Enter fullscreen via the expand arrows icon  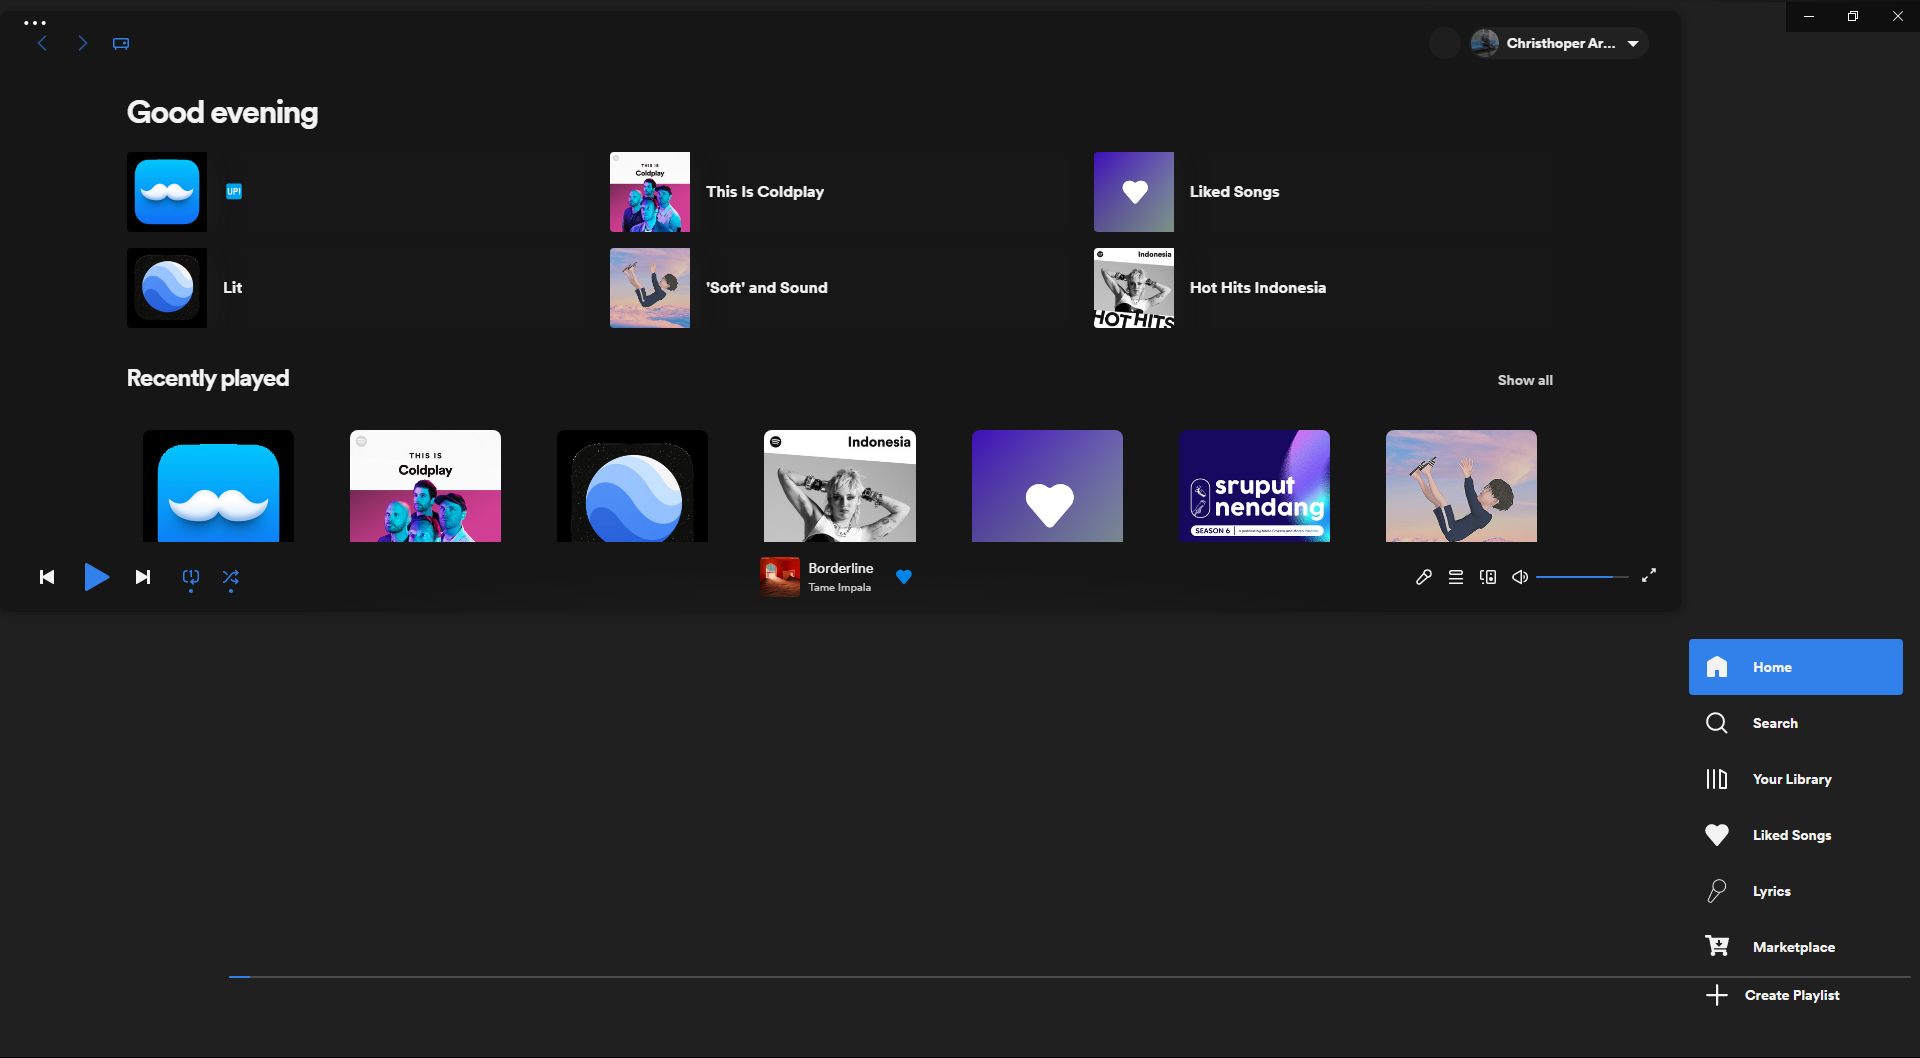[x=1649, y=577]
